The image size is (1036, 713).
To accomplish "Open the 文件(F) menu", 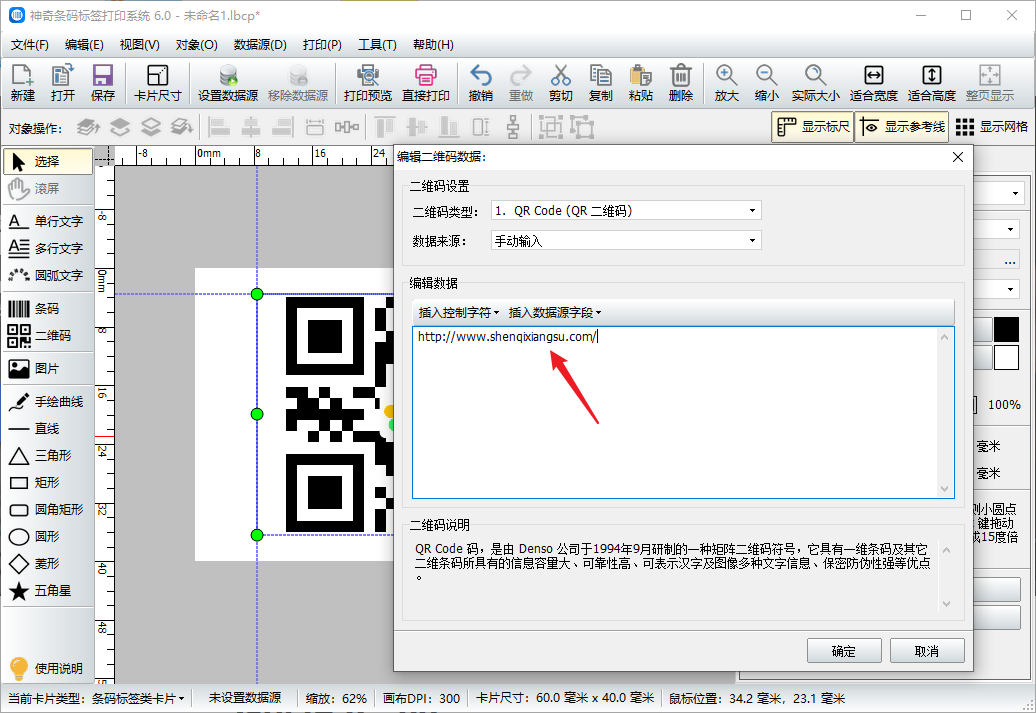I will (x=30, y=45).
